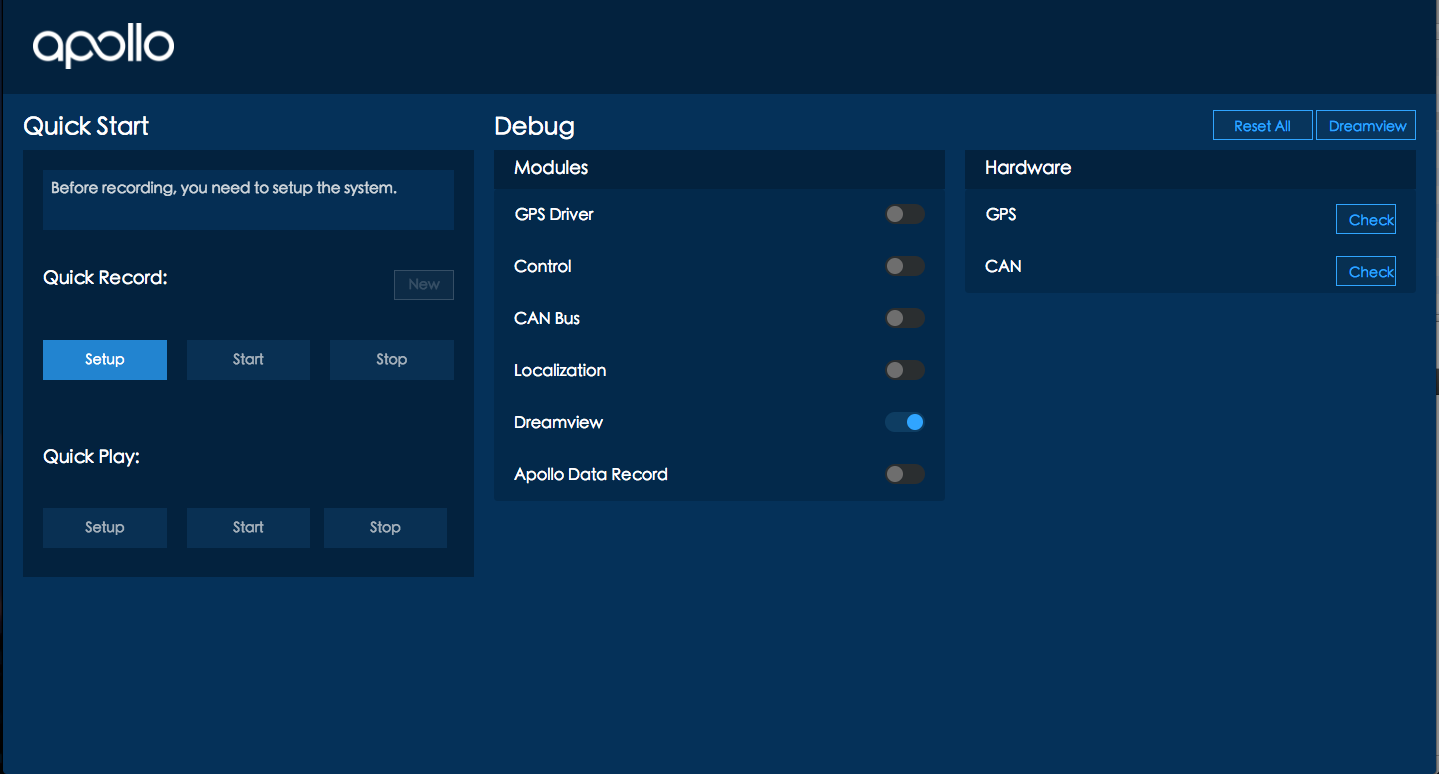Toggle the GPS Driver module switch

click(x=905, y=214)
